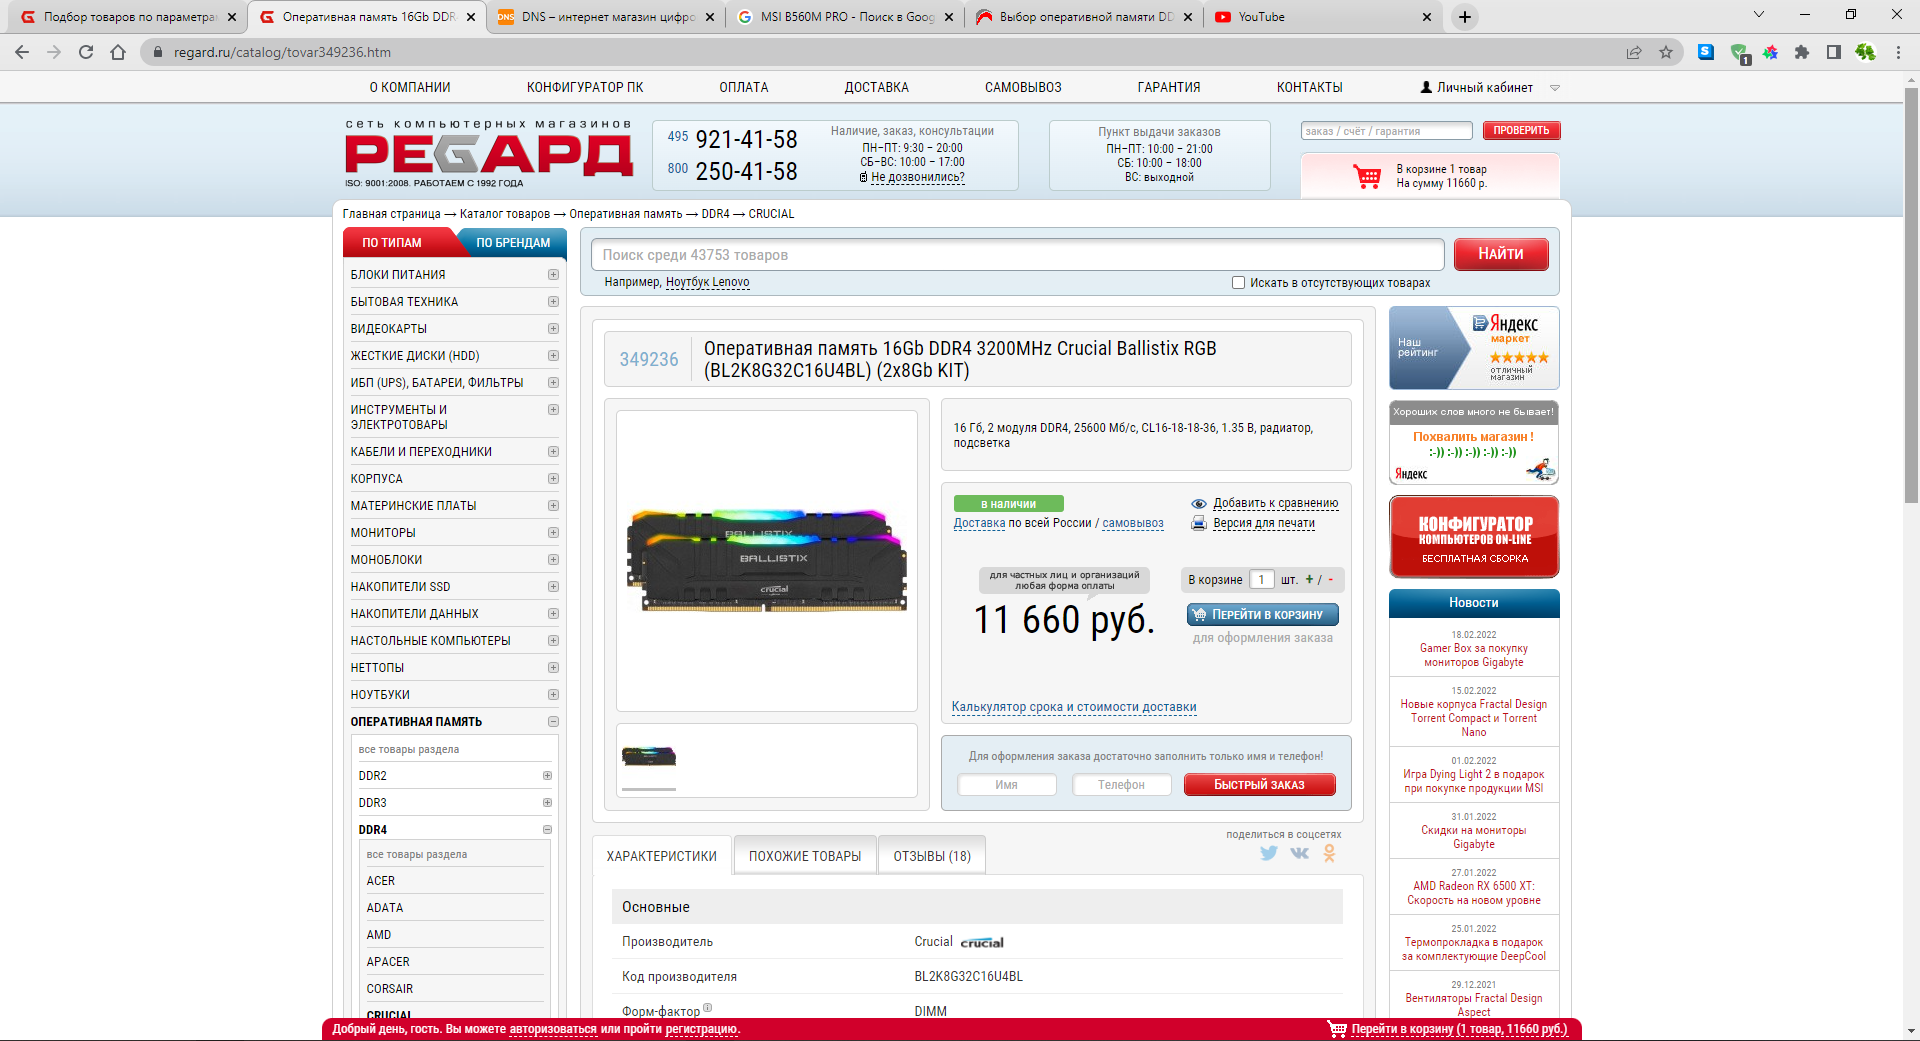Click the Имя quick order field
The image size is (1920, 1041).
pos(1006,785)
